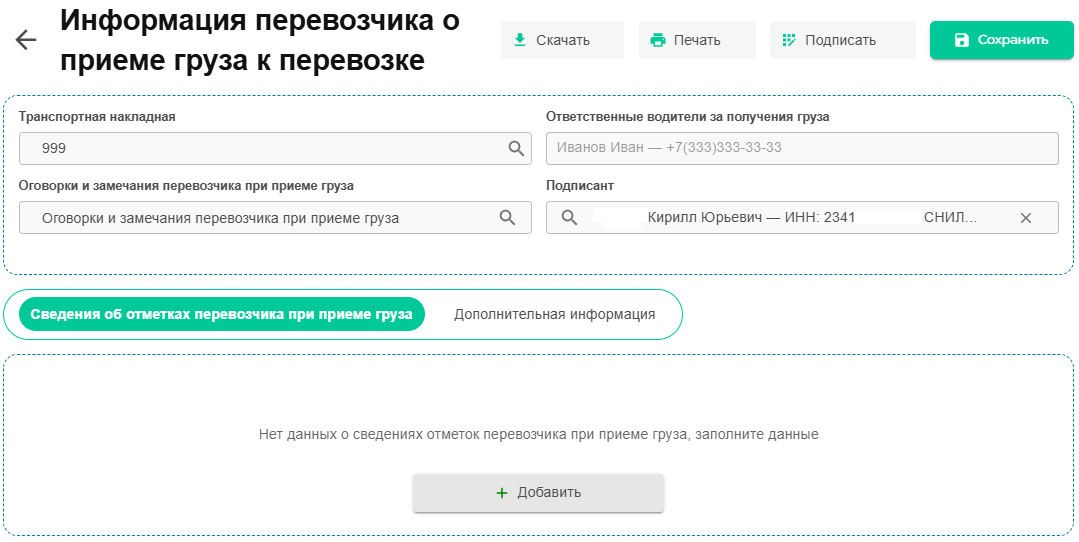The width and height of the screenshot is (1079, 542).
Task: Open the Транспортная накладная field with 999
Action: click(x=275, y=148)
